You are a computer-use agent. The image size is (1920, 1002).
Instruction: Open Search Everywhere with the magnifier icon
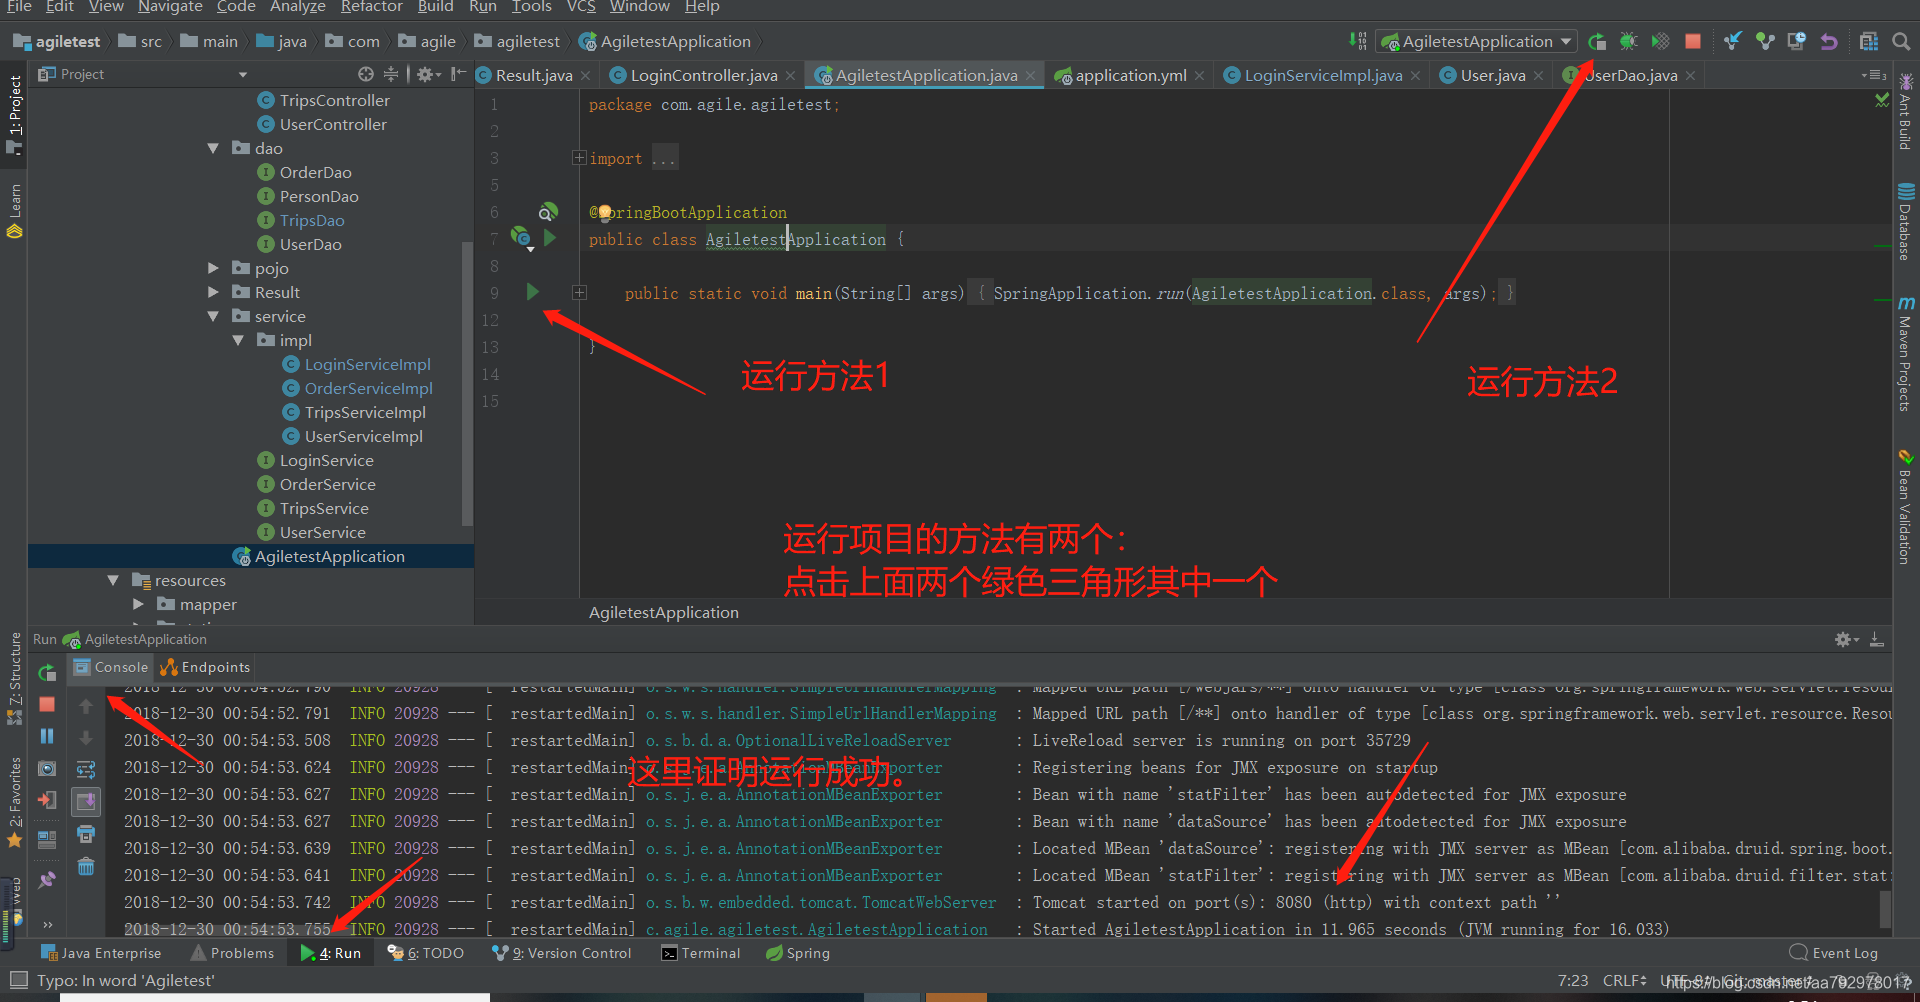pyautogui.click(x=1901, y=41)
